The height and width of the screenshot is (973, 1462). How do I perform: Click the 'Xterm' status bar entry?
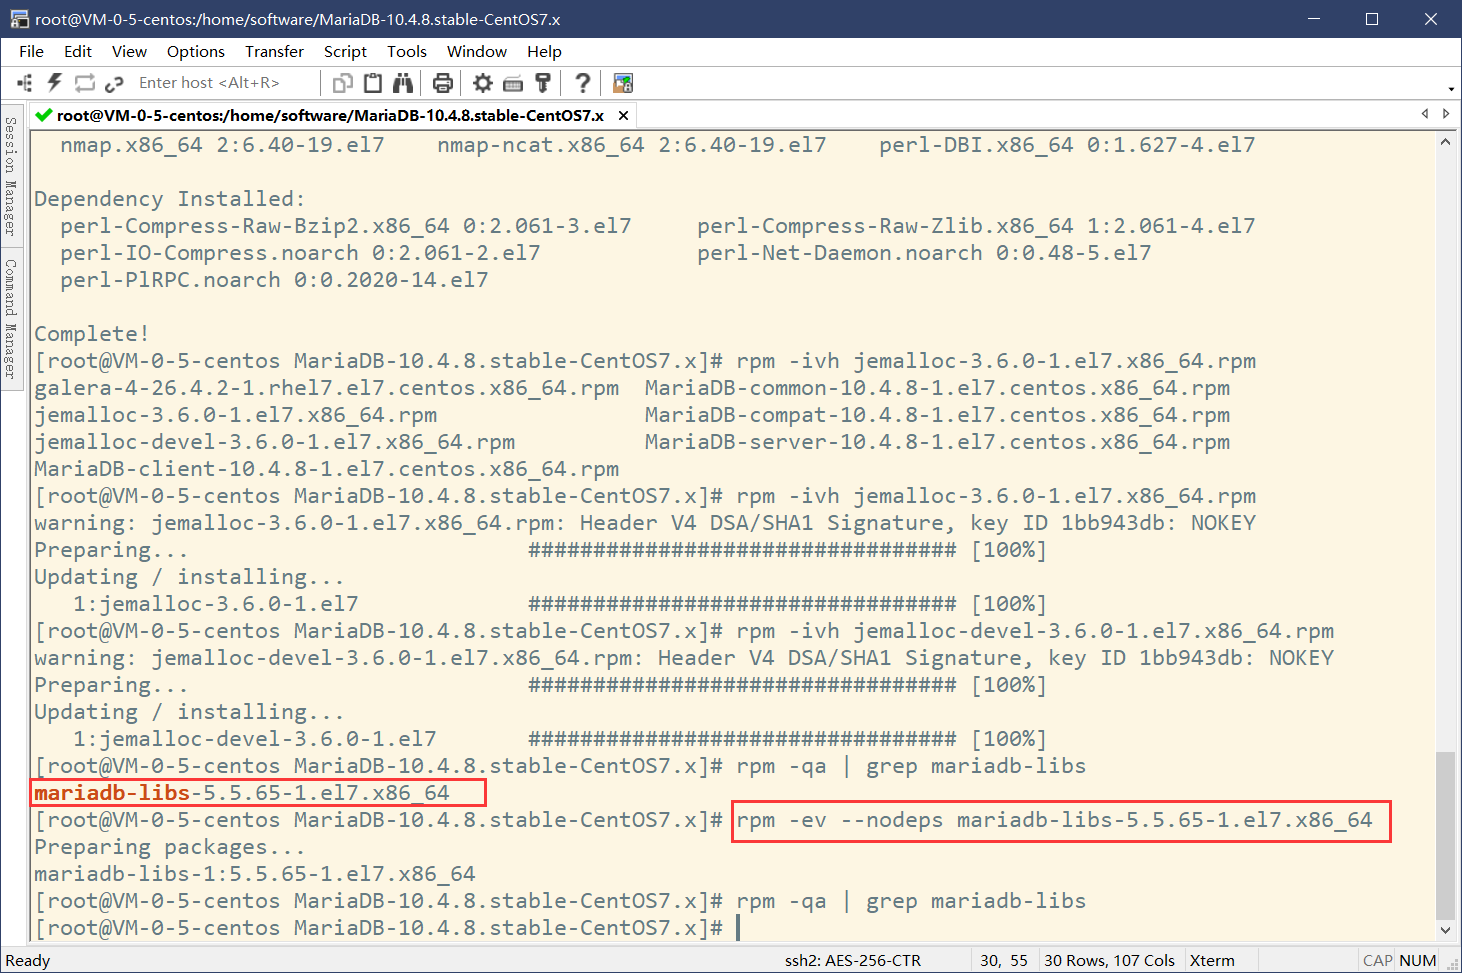coord(1212,960)
